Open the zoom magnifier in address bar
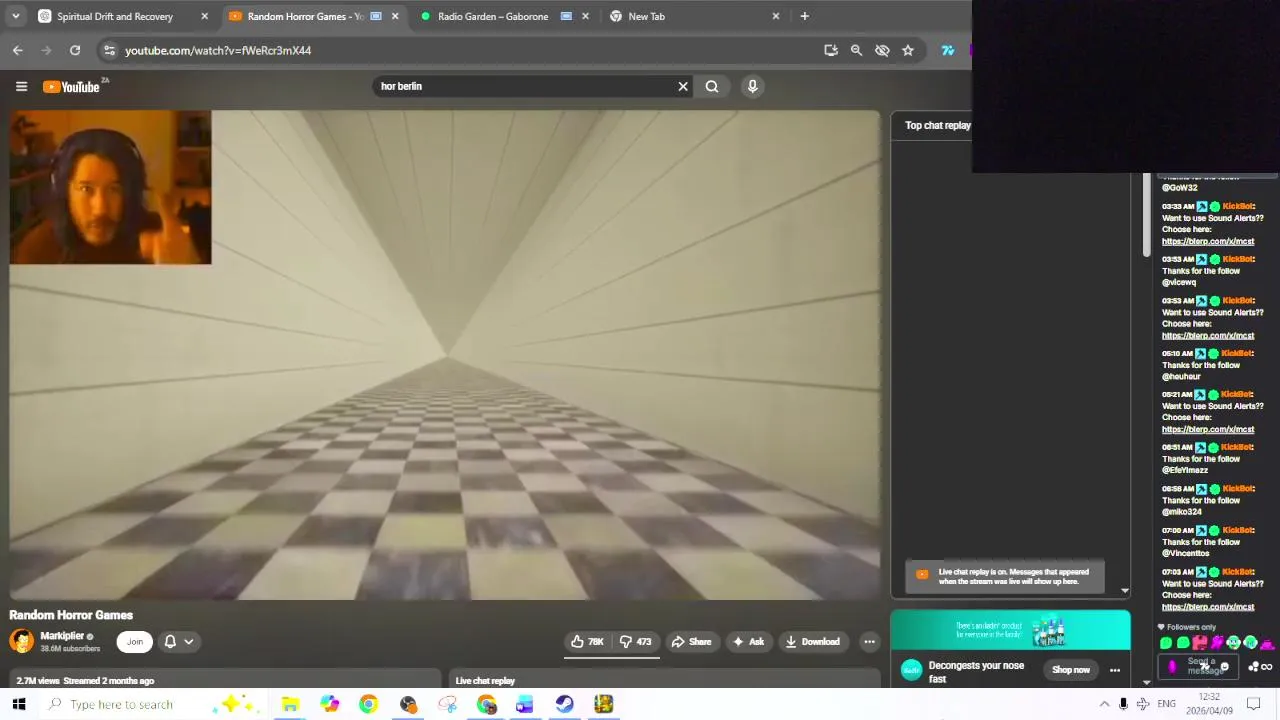Screen dimensions: 1280x720 (856, 50)
